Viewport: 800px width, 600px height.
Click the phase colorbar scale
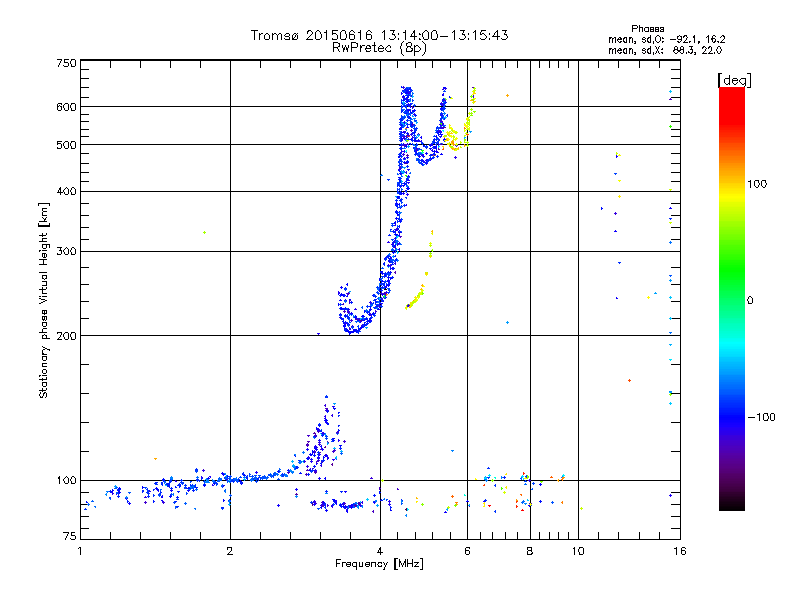point(732,298)
